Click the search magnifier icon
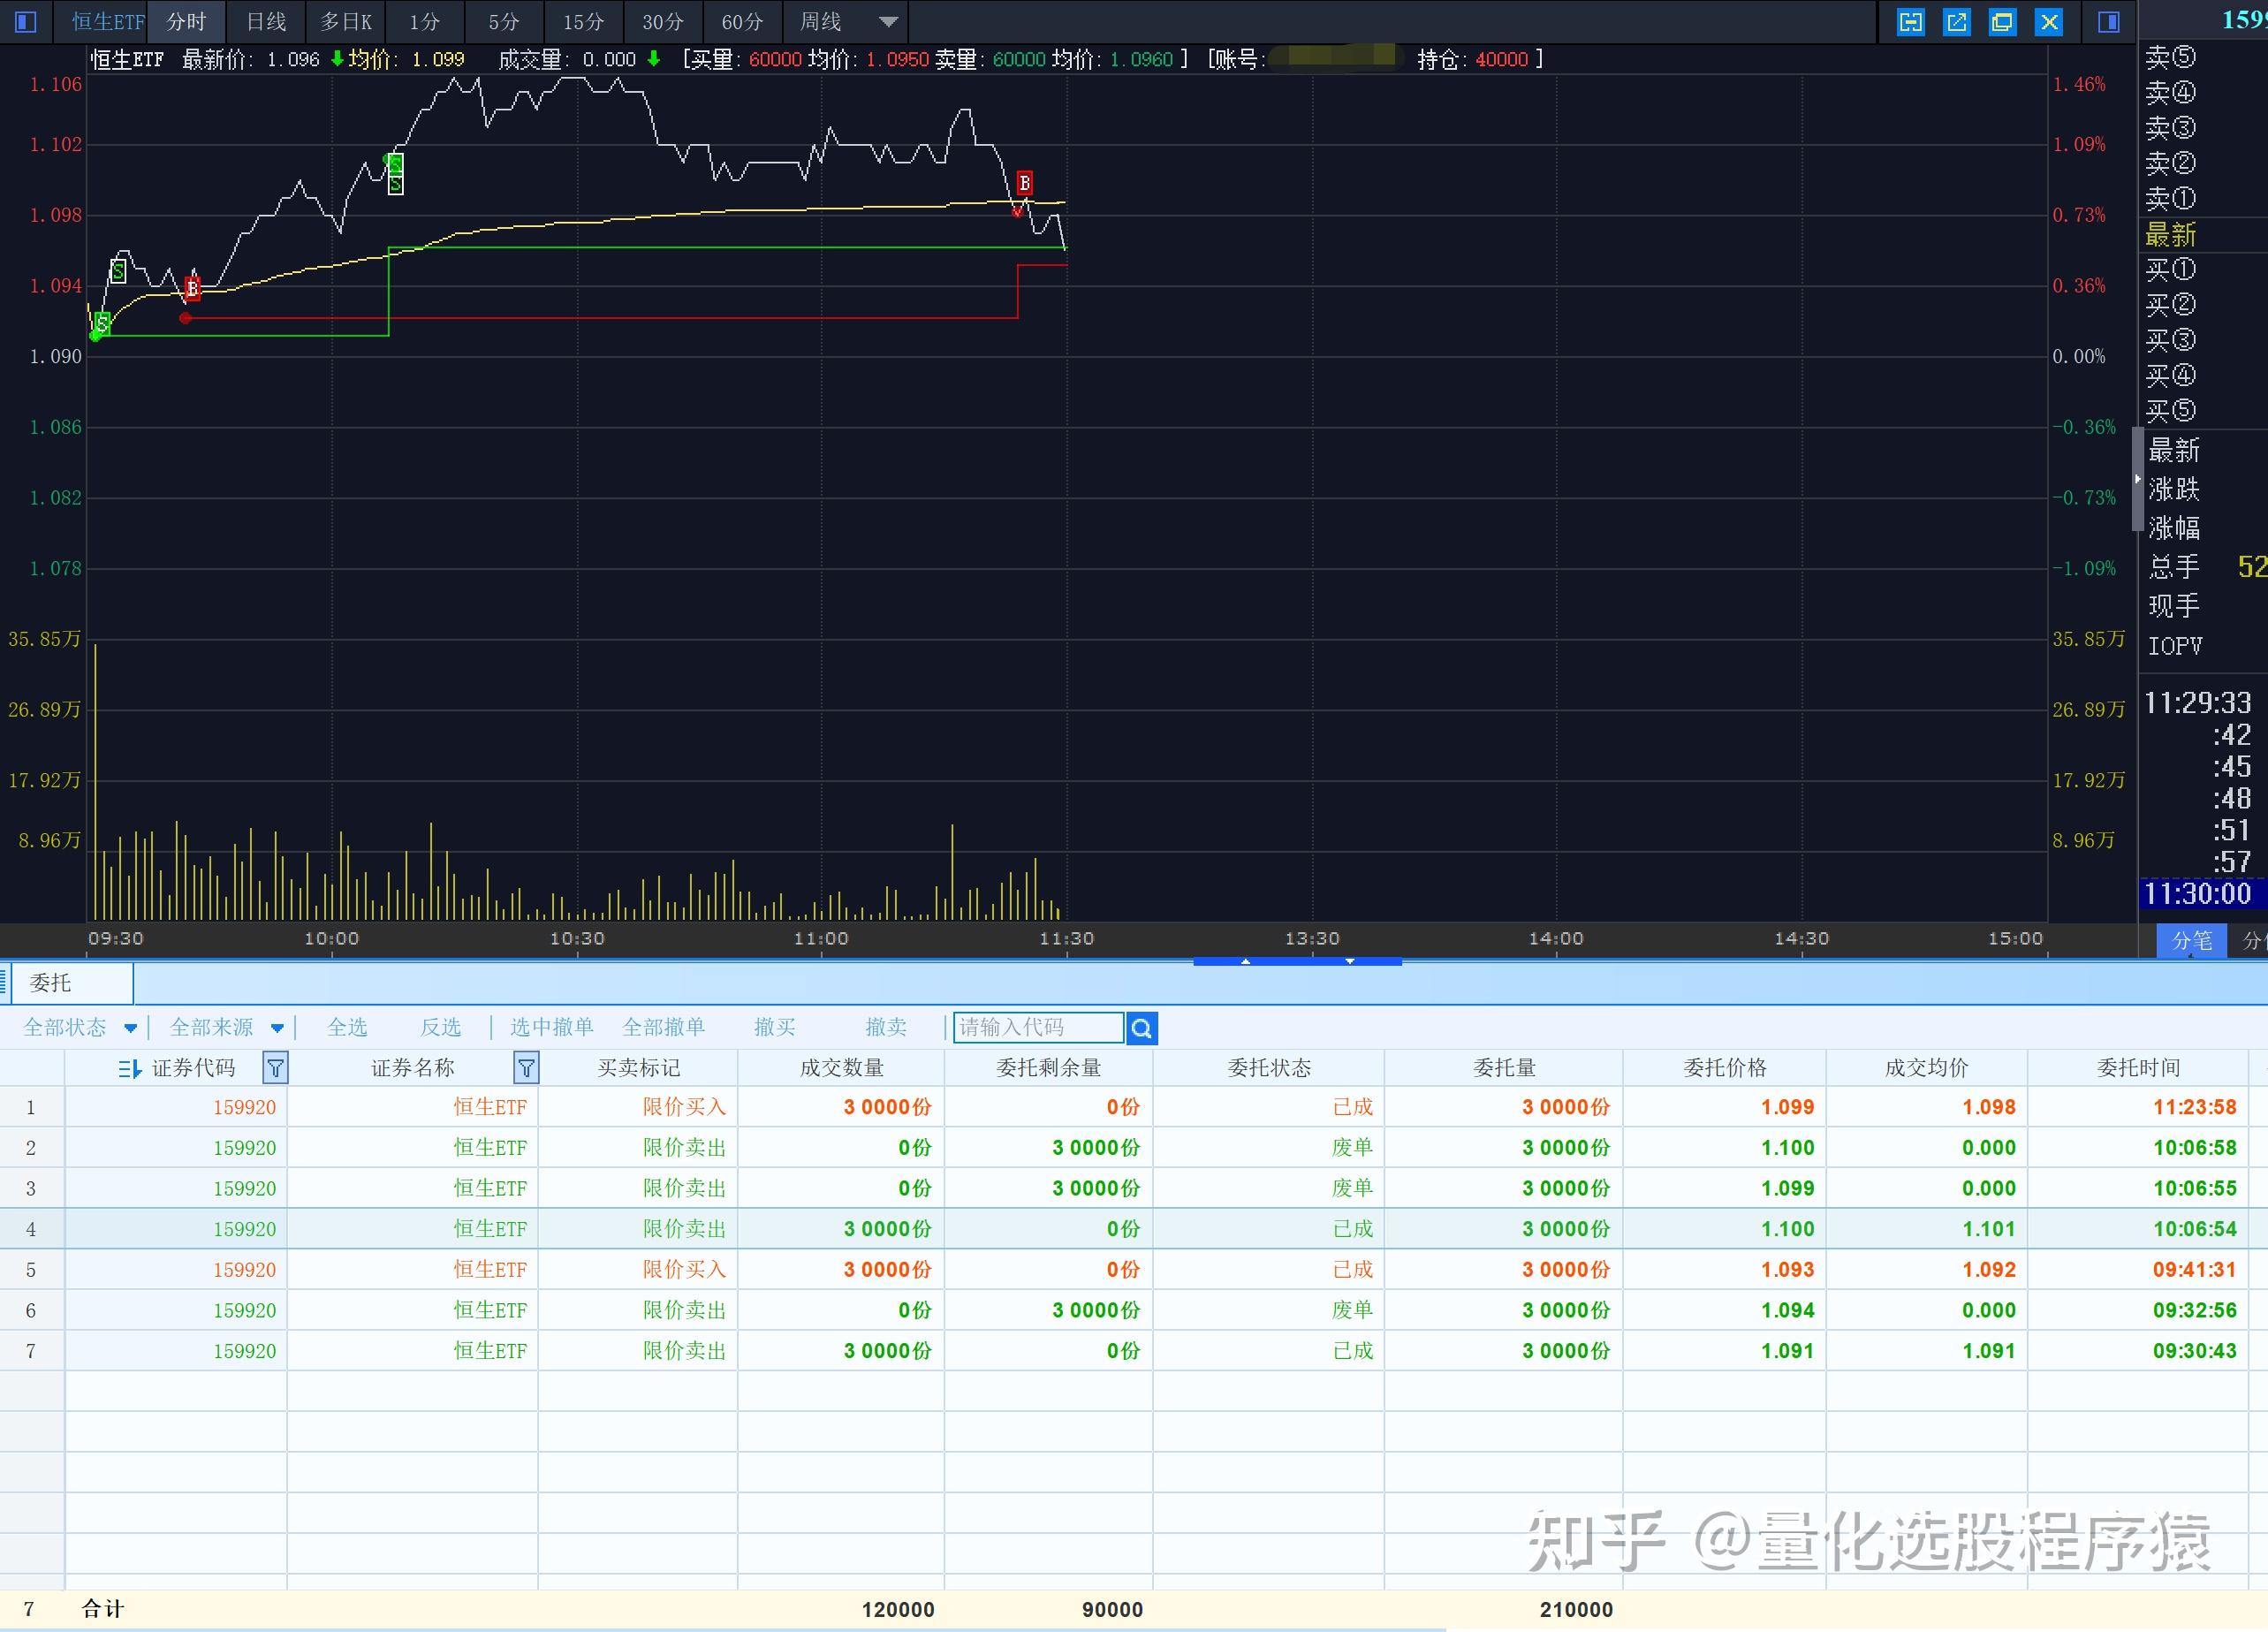The width and height of the screenshot is (2268, 1632). (1141, 1028)
